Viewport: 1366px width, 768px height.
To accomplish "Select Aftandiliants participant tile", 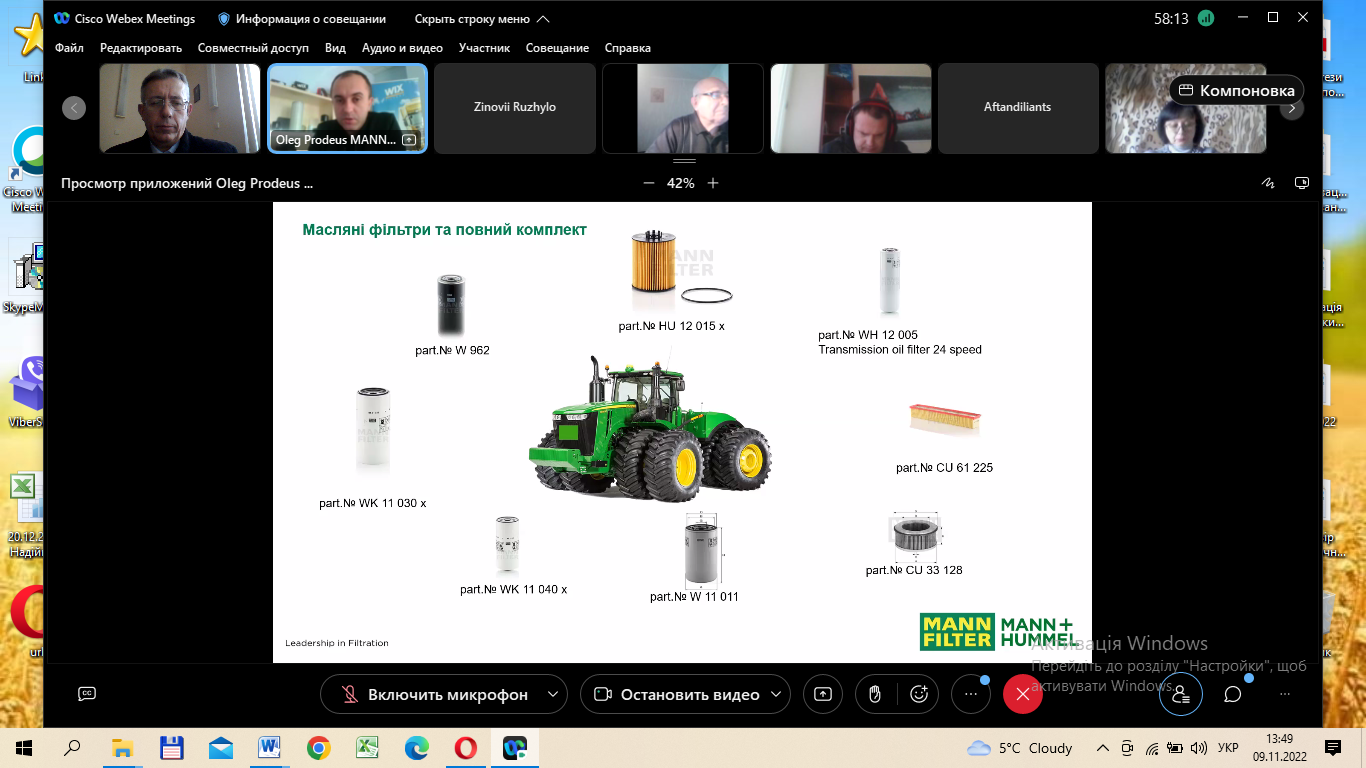I will click(1017, 108).
